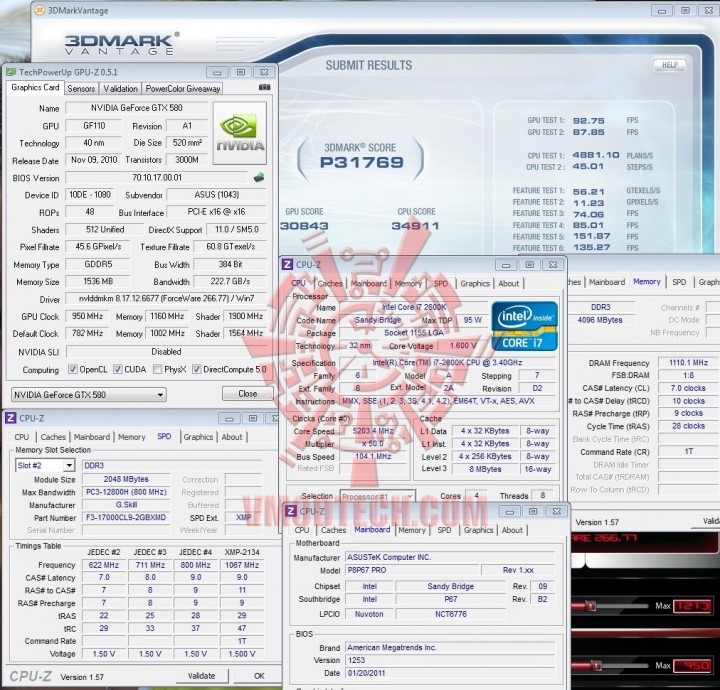Click GPU-Z title bar app icon

tap(11, 72)
